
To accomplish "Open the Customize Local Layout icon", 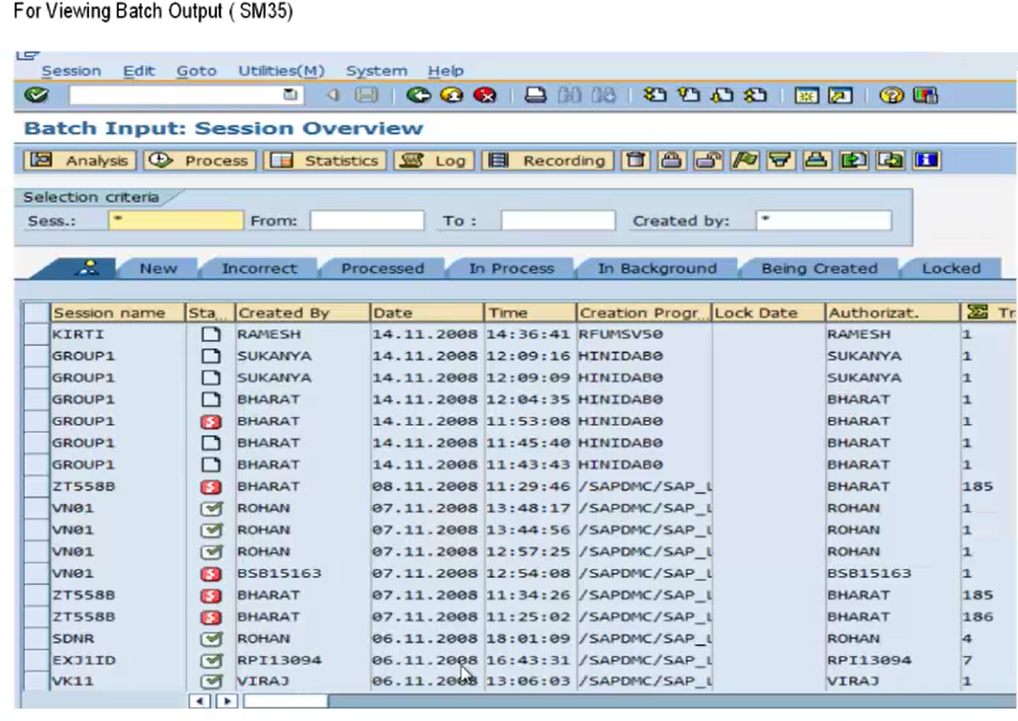I will click(x=925, y=95).
